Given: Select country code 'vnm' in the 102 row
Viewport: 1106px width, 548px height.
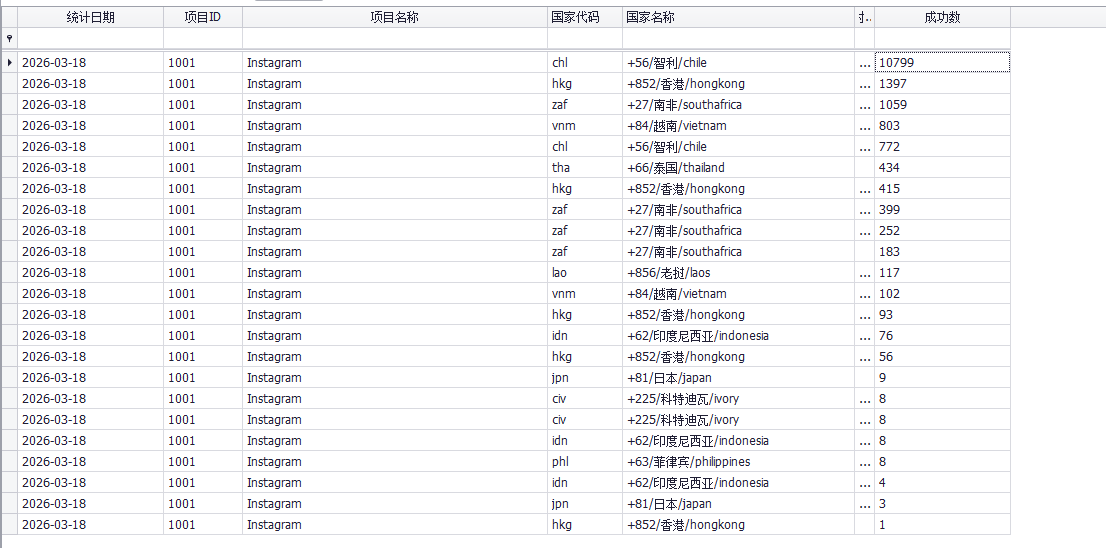Looking at the screenshot, I should click(x=585, y=293).
